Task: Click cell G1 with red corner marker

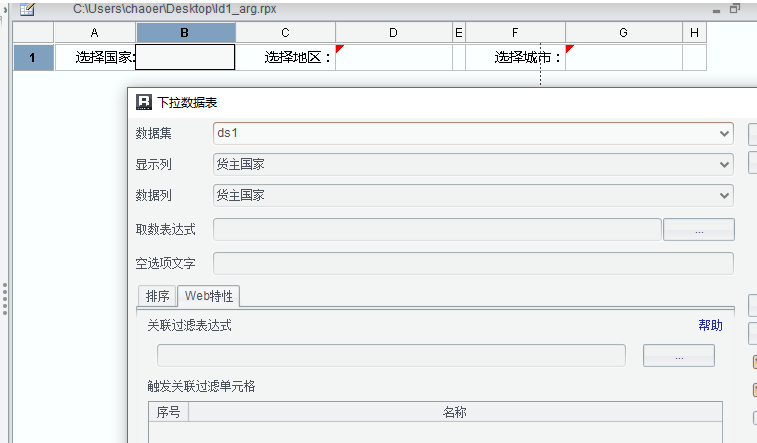Action: pos(624,57)
